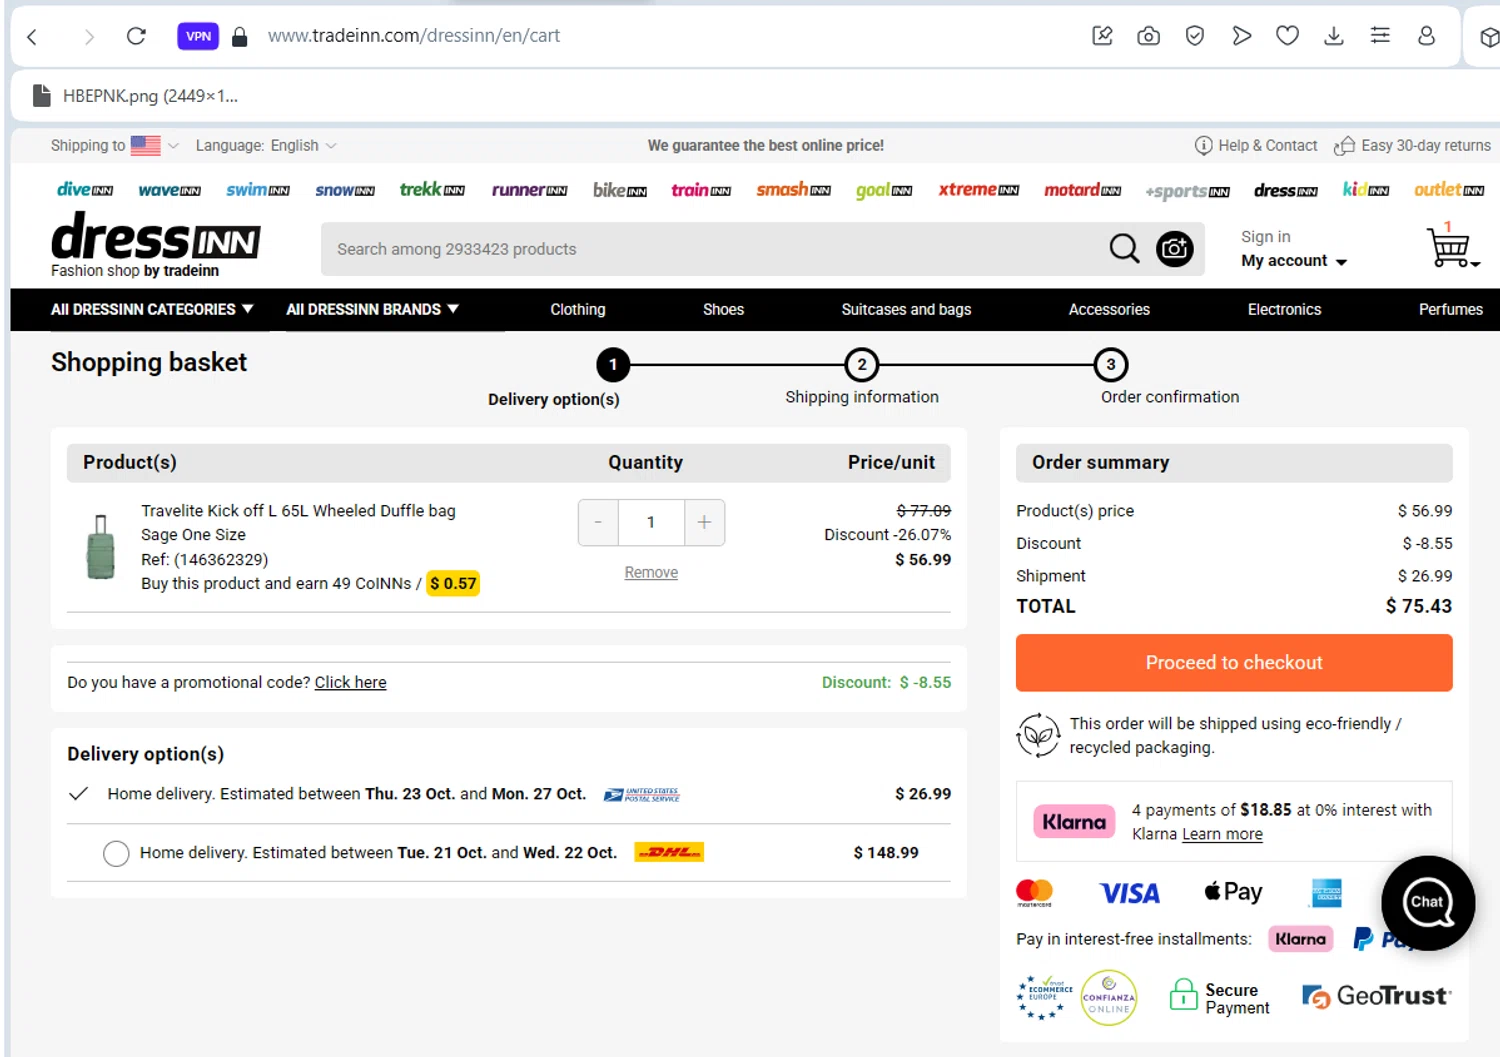This screenshot has height=1057, width=1500.
Task: Click the Confianza Online trust badge
Action: [x=1109, y=997]
